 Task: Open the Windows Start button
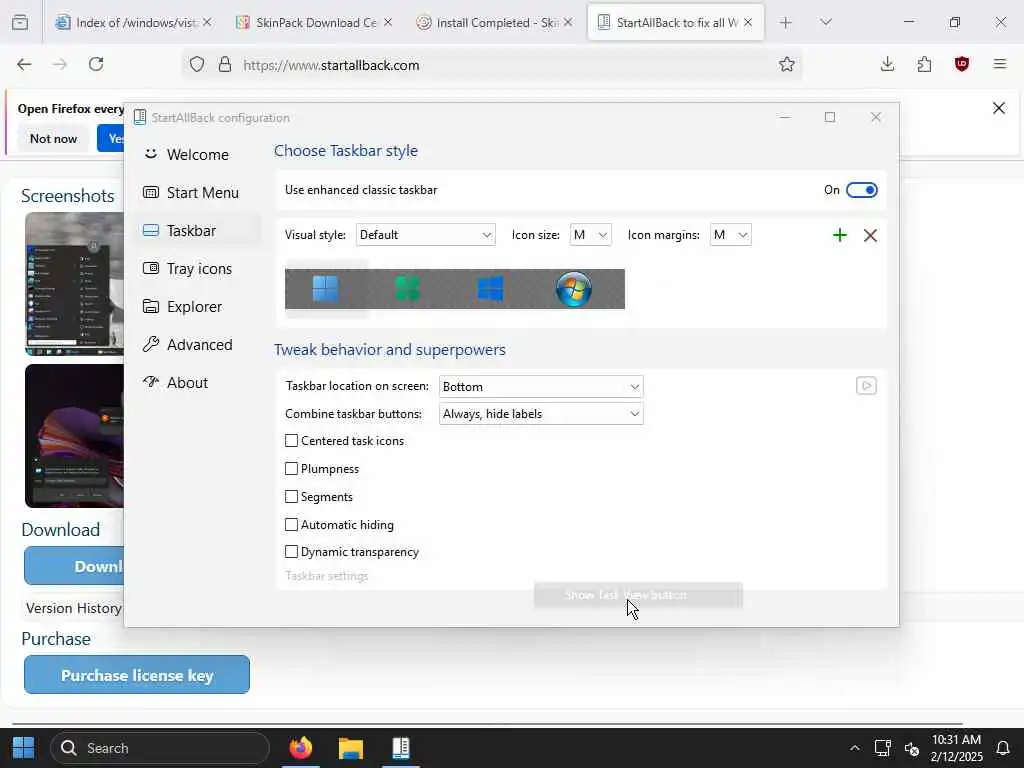(x=24, y=748)
